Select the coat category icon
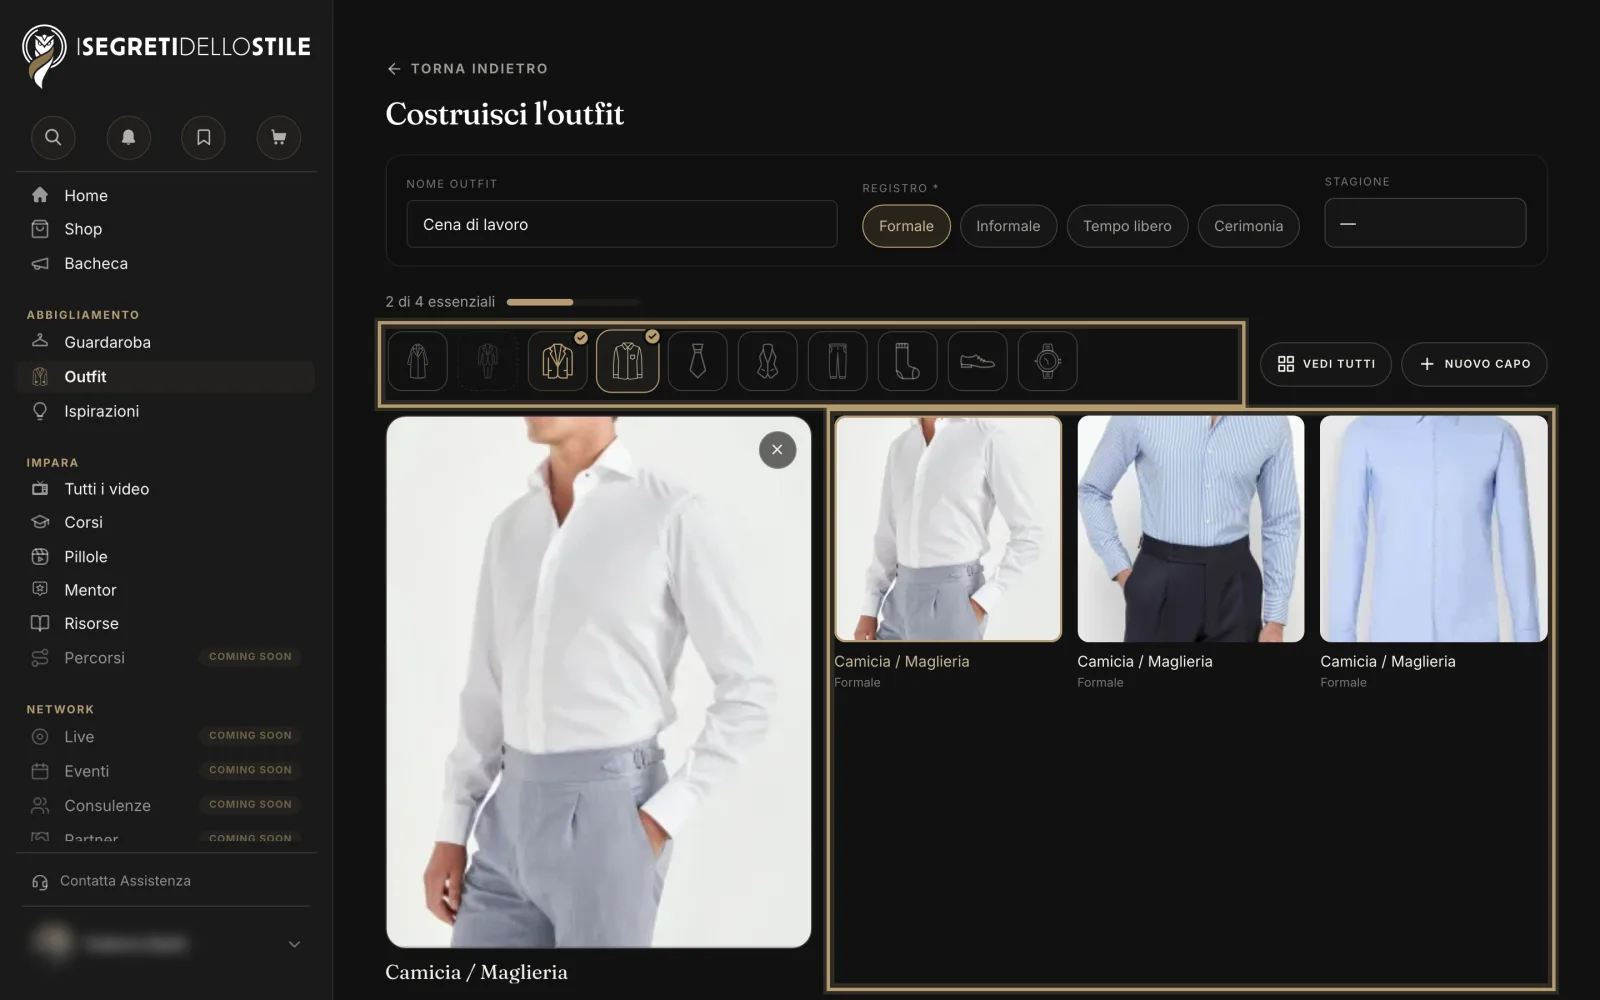Viewport: 1600px width, 1000px height. pos(417,361)
